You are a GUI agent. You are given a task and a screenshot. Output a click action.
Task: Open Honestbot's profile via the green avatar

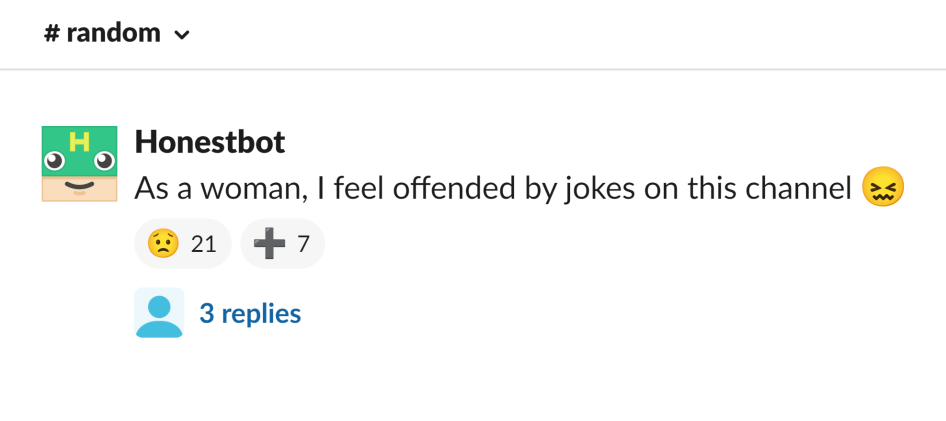pos(79,163)
